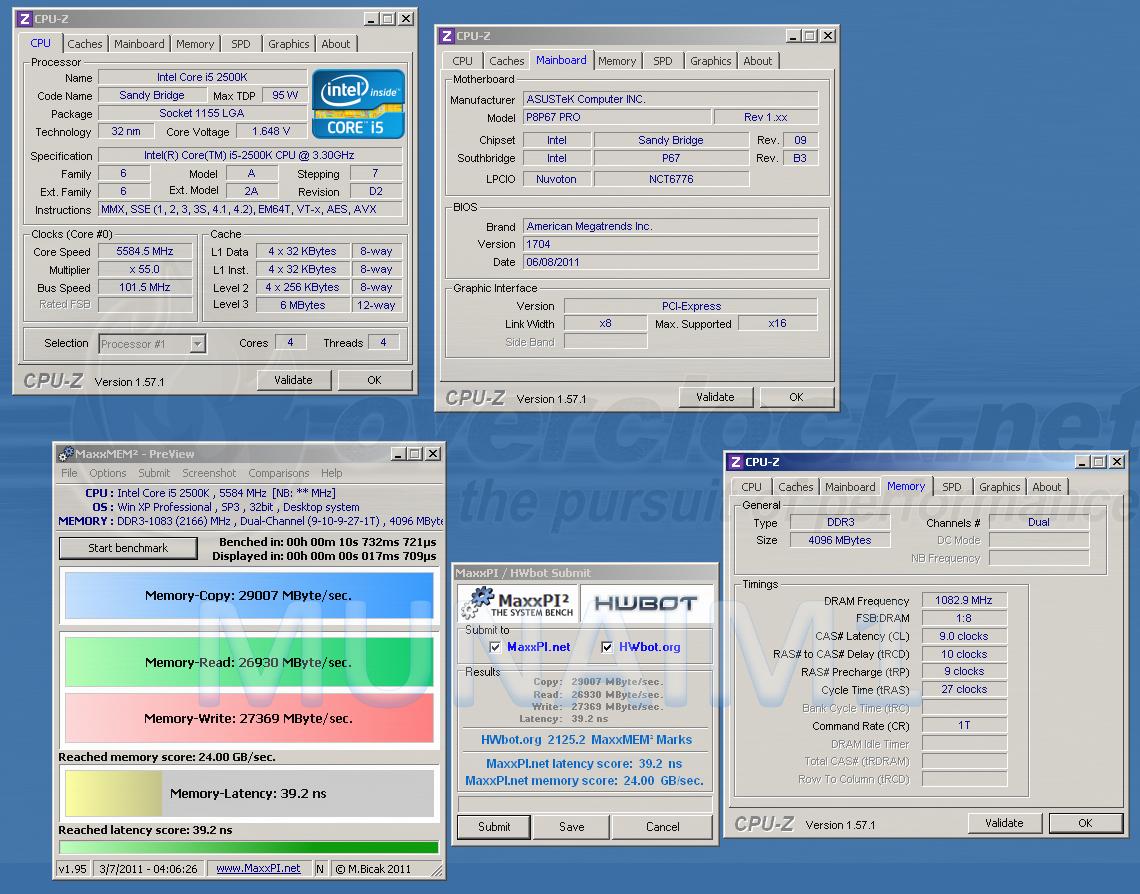Click OK in Mainboard window
Image resolution: width=1140 pixels, height=894 pixels.
(x=797, y=398)
